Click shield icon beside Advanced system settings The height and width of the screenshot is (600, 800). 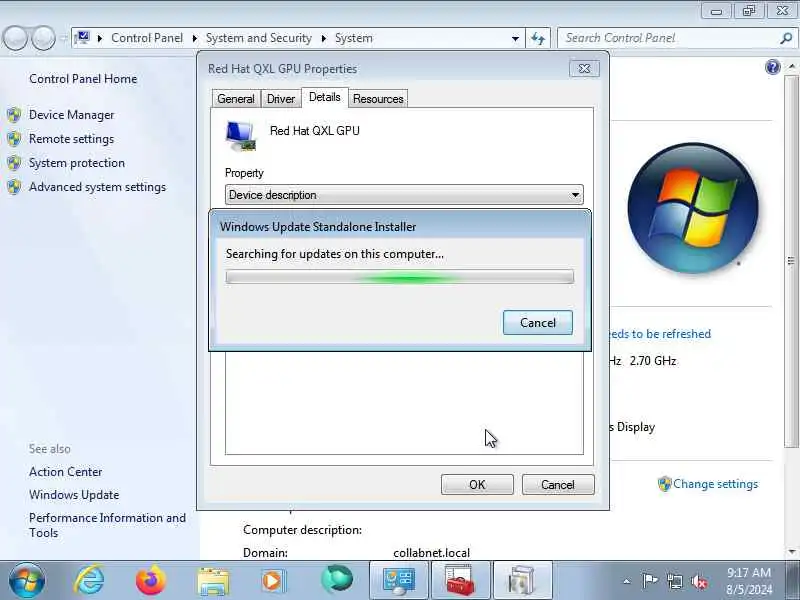14,187
